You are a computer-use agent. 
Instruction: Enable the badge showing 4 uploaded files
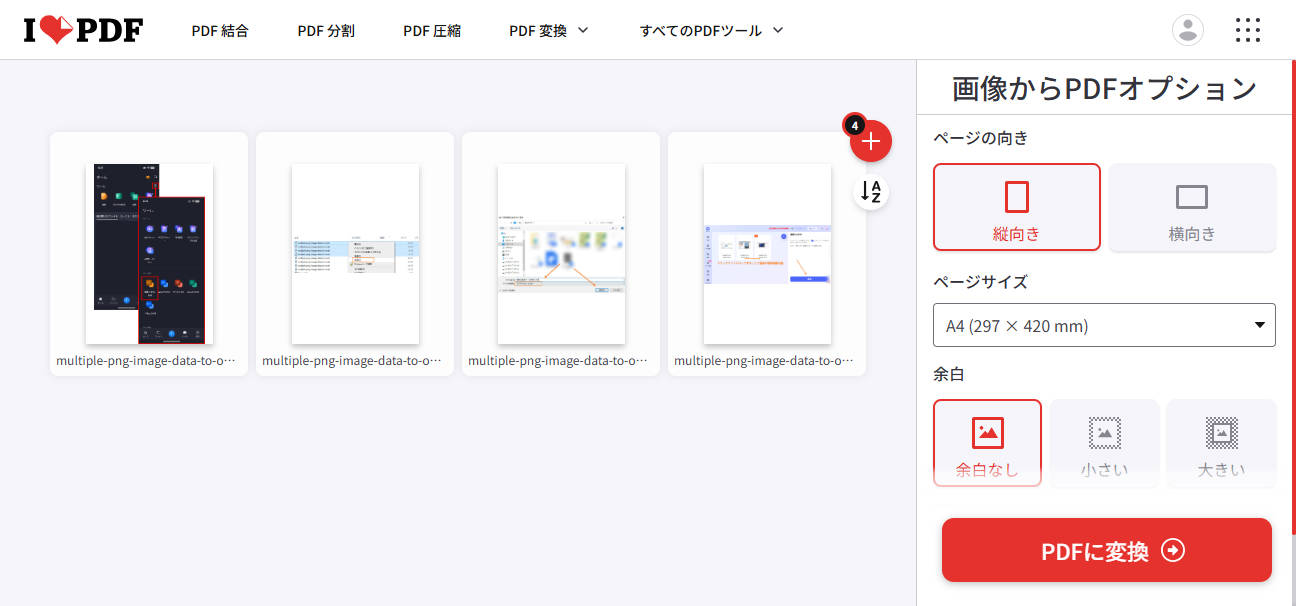(x=854, y=124)
